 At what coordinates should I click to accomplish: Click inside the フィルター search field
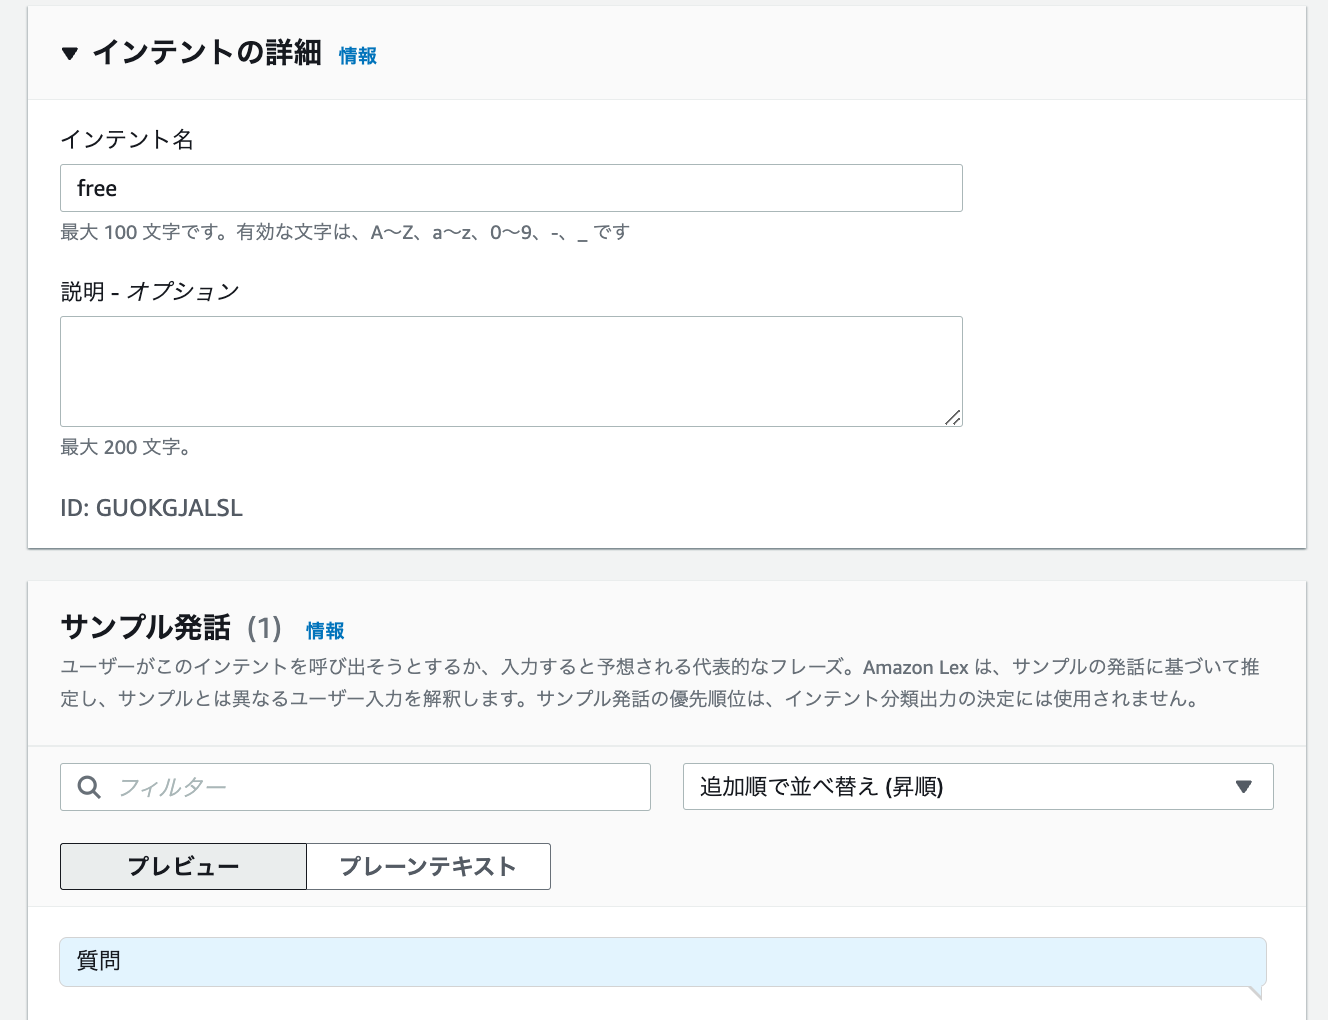[x=300, y=787]
